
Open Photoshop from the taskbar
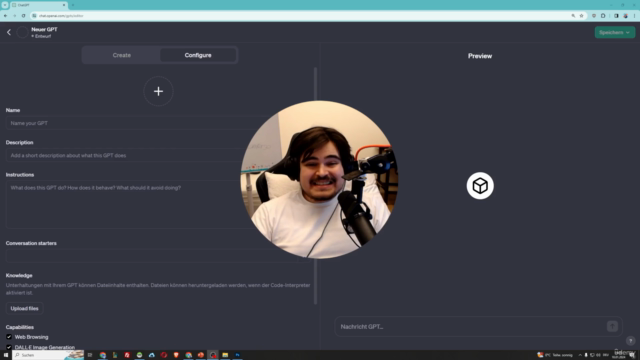pyautogui.click(x=237, y=355)
